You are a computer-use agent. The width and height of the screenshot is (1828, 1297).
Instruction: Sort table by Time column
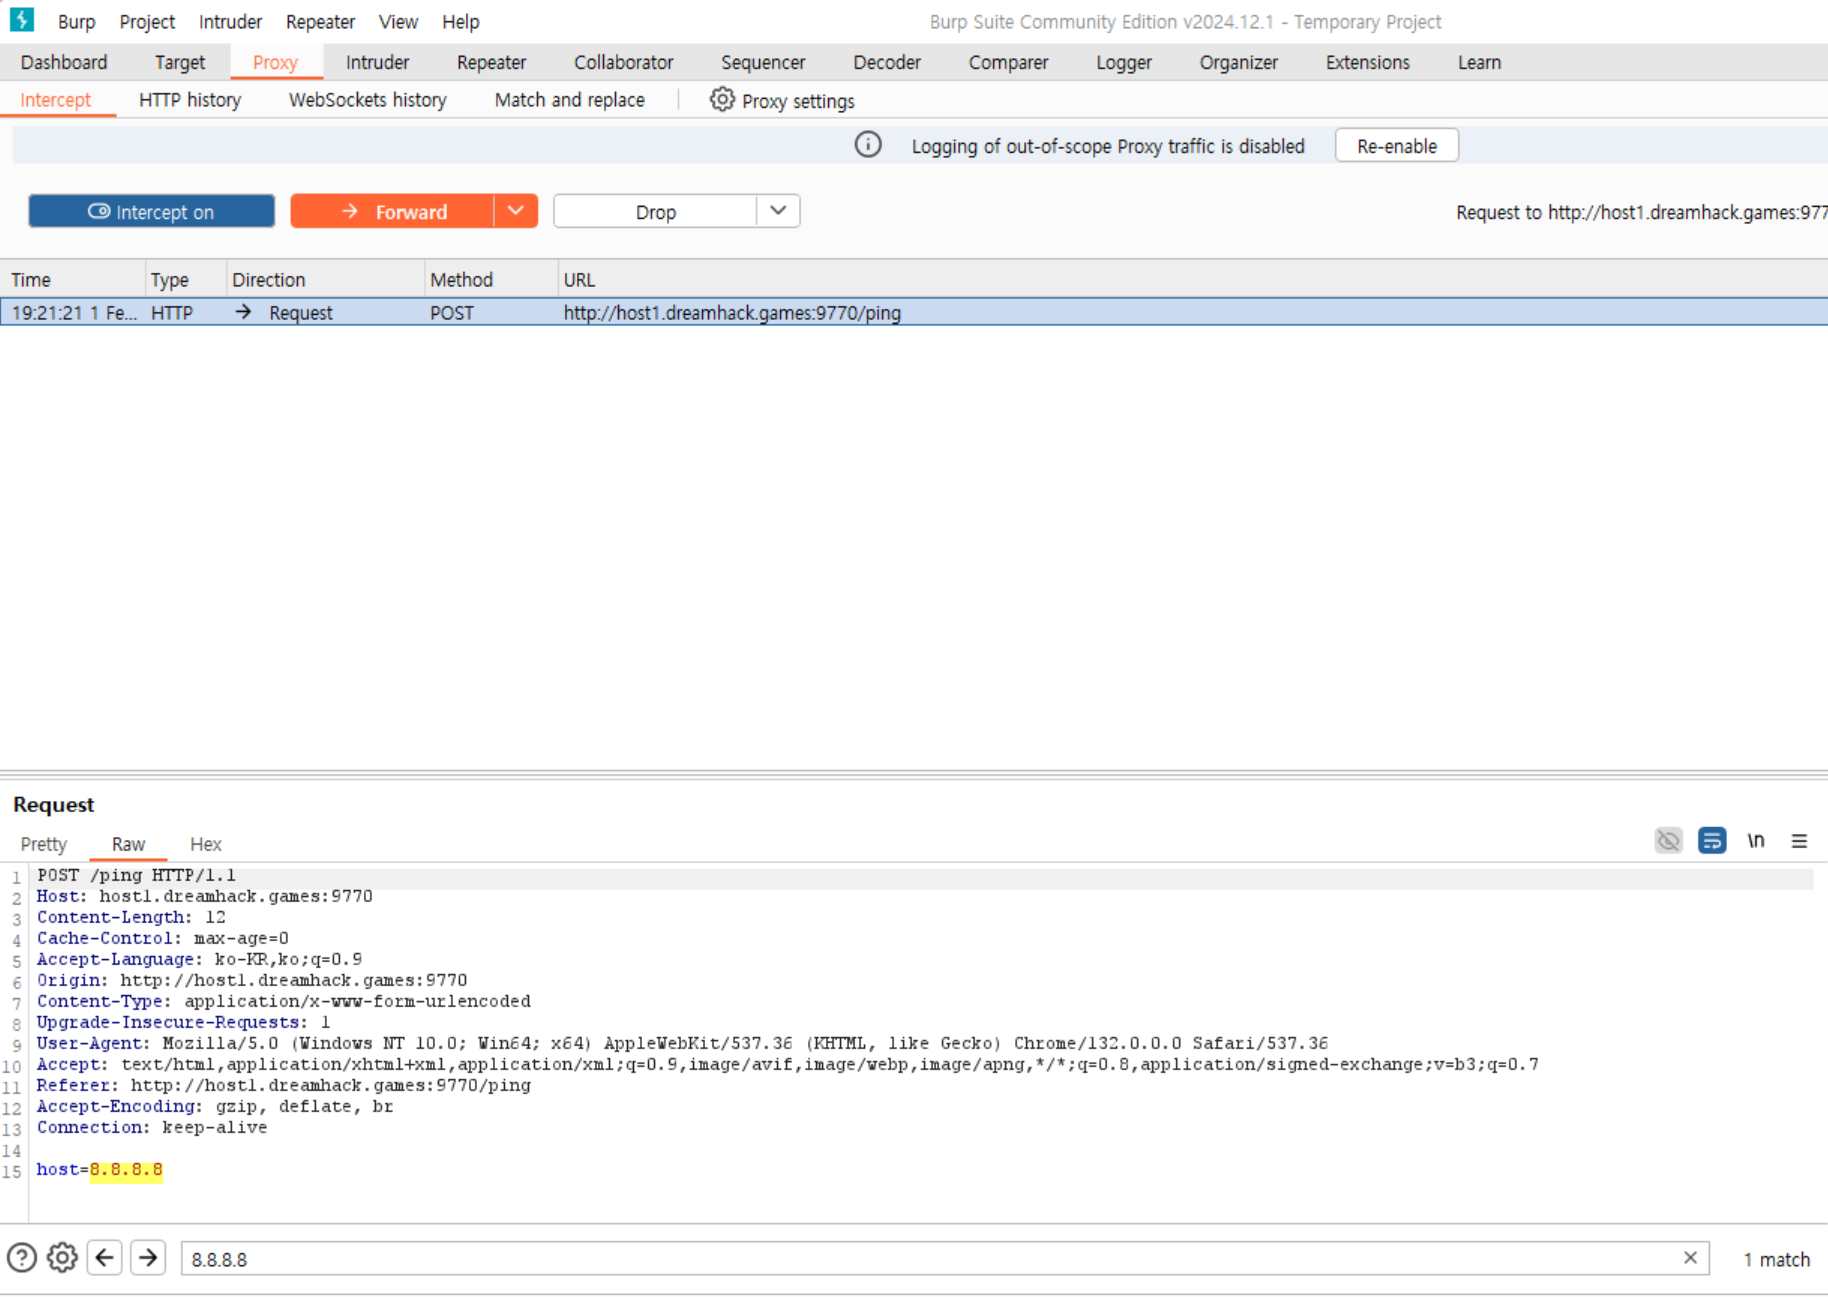(x=73, y=280)
